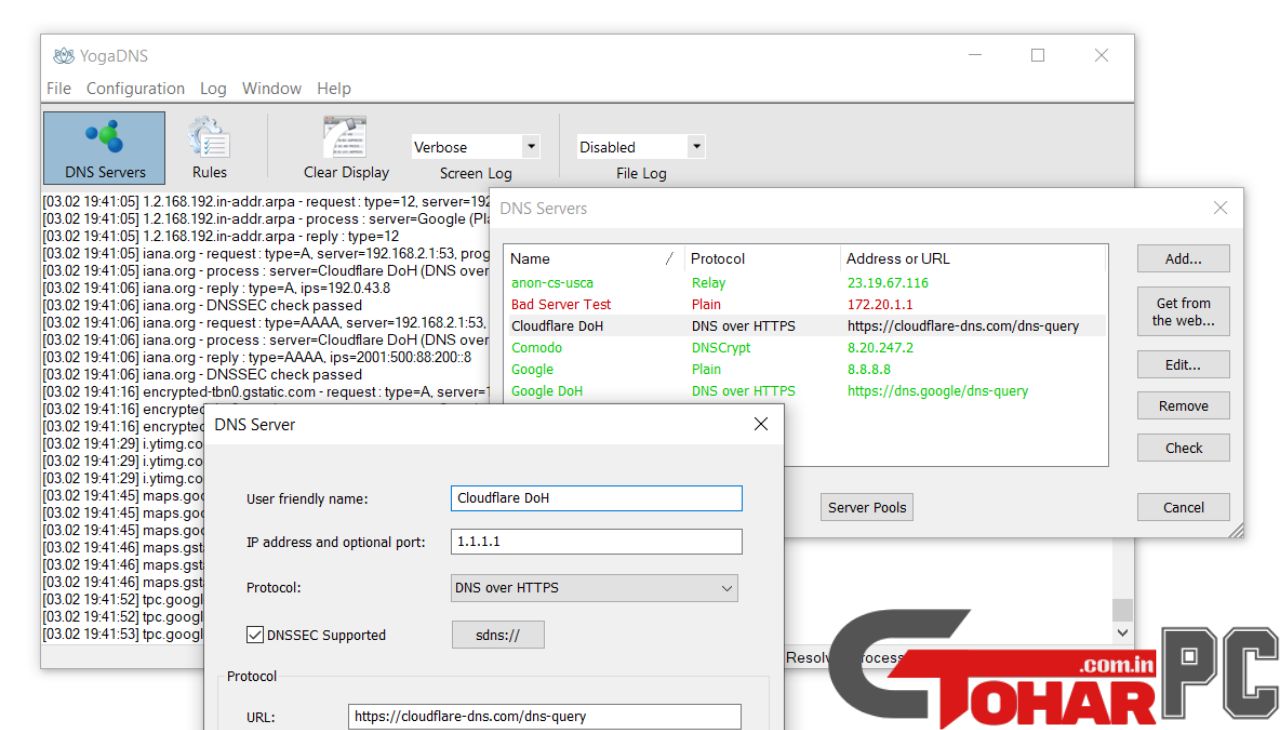
Task: Close the DNS Servers window
Action: (1220, 208)
